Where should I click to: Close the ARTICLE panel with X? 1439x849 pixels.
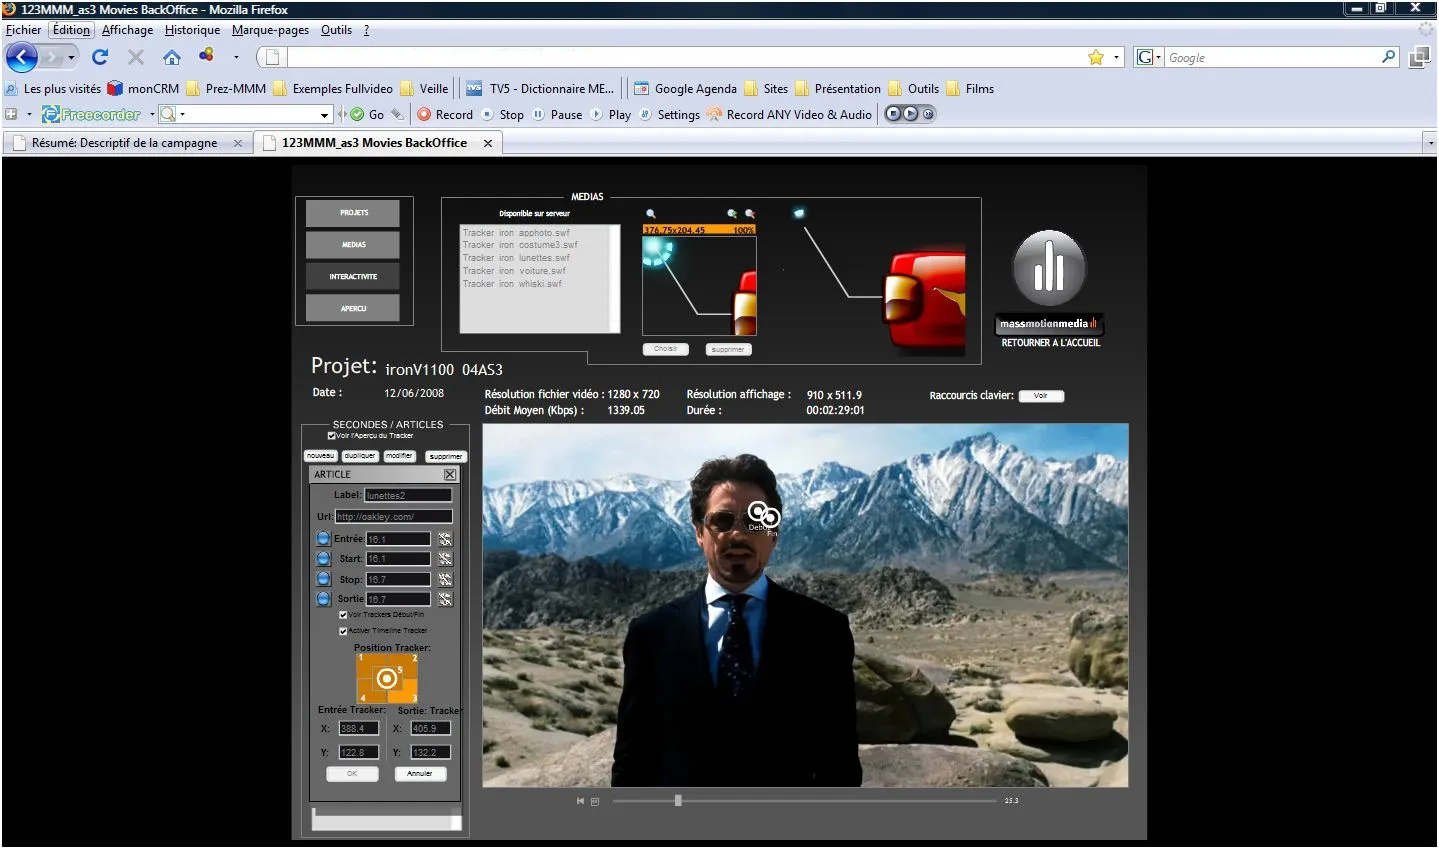click(x=450, y=474)
